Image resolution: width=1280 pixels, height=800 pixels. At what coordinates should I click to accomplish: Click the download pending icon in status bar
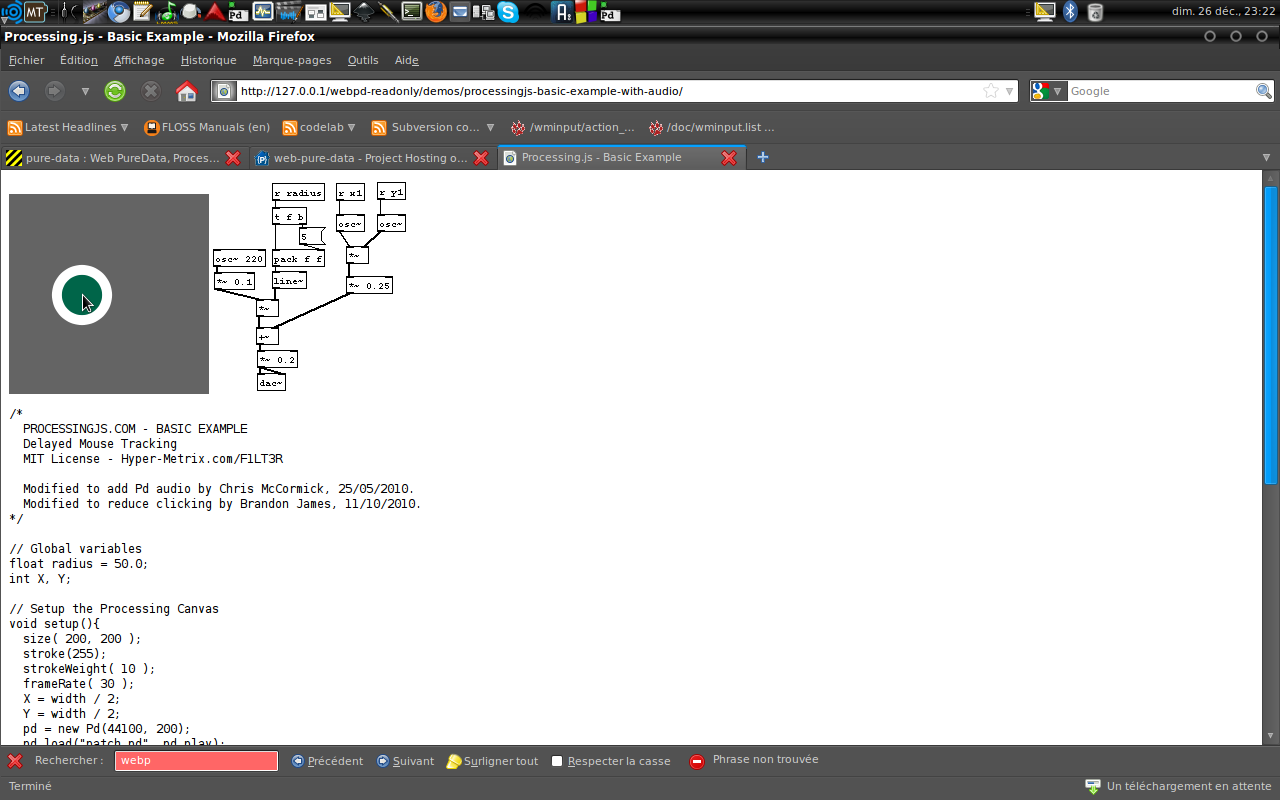pyautogui.click(x=1093, y=786)
